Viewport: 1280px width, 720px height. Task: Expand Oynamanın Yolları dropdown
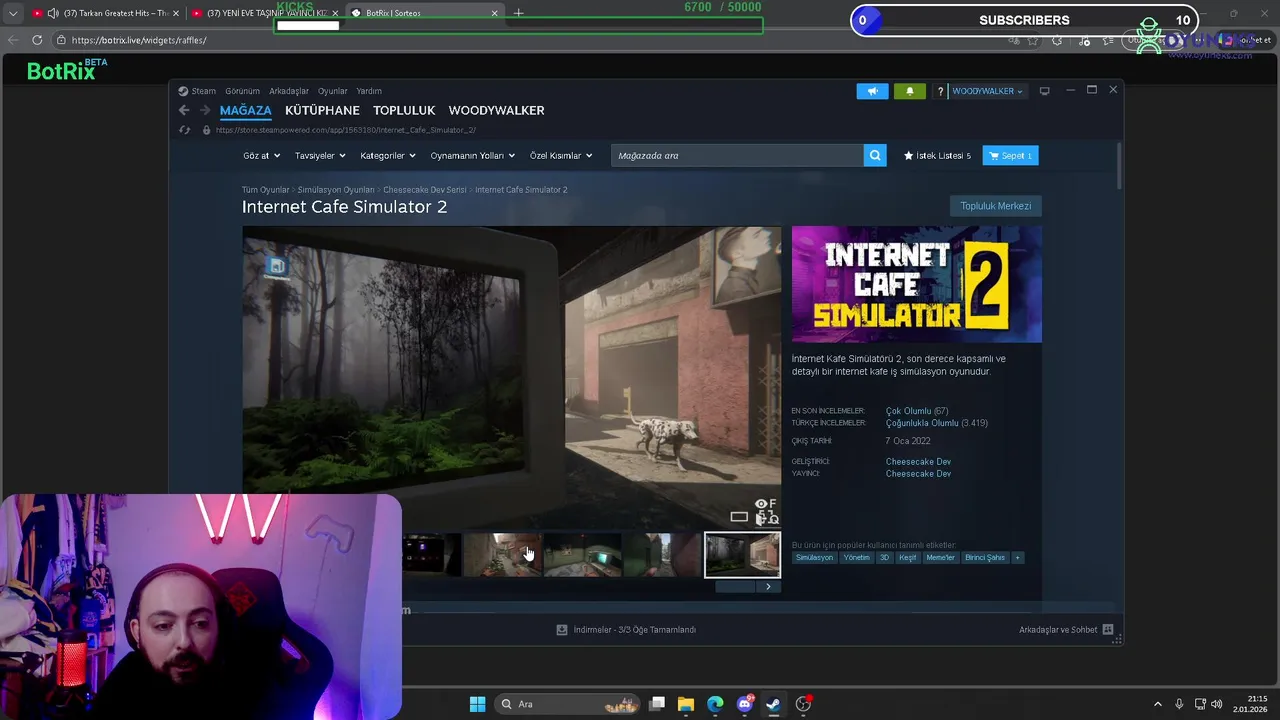473,156
